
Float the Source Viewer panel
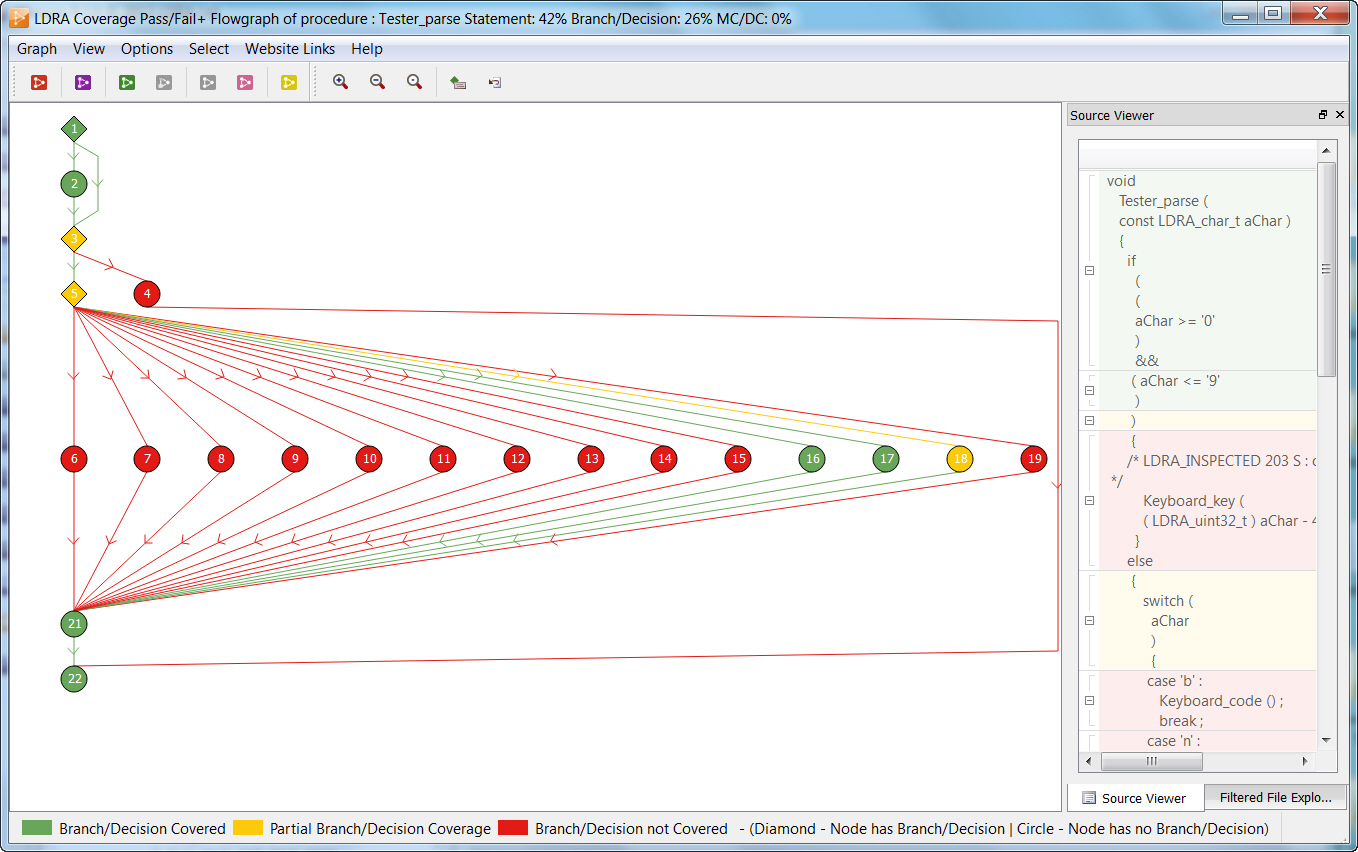click(1323, 115)
